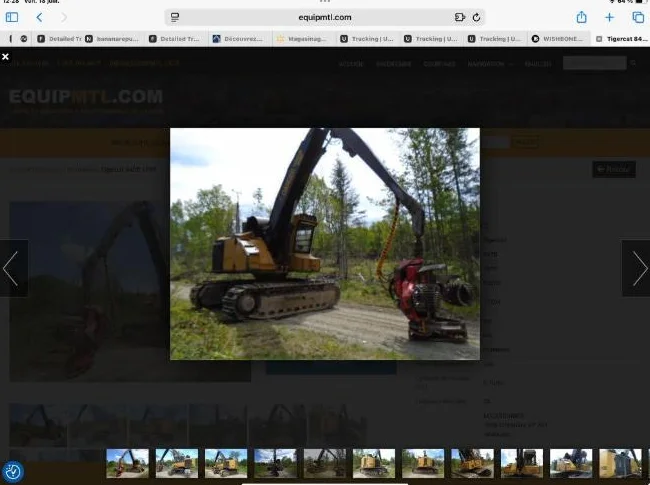Switch to the second Tracking | U... tab
Screen dimensions: 650x485
pos(430,39)
